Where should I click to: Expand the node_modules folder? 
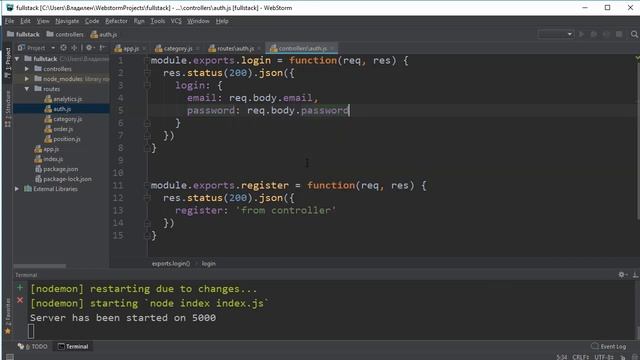[27, 79]
